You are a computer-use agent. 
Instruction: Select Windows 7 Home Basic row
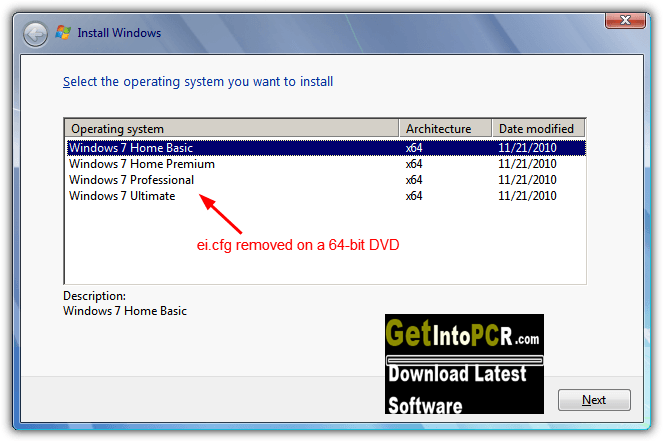tap(326, 148)
